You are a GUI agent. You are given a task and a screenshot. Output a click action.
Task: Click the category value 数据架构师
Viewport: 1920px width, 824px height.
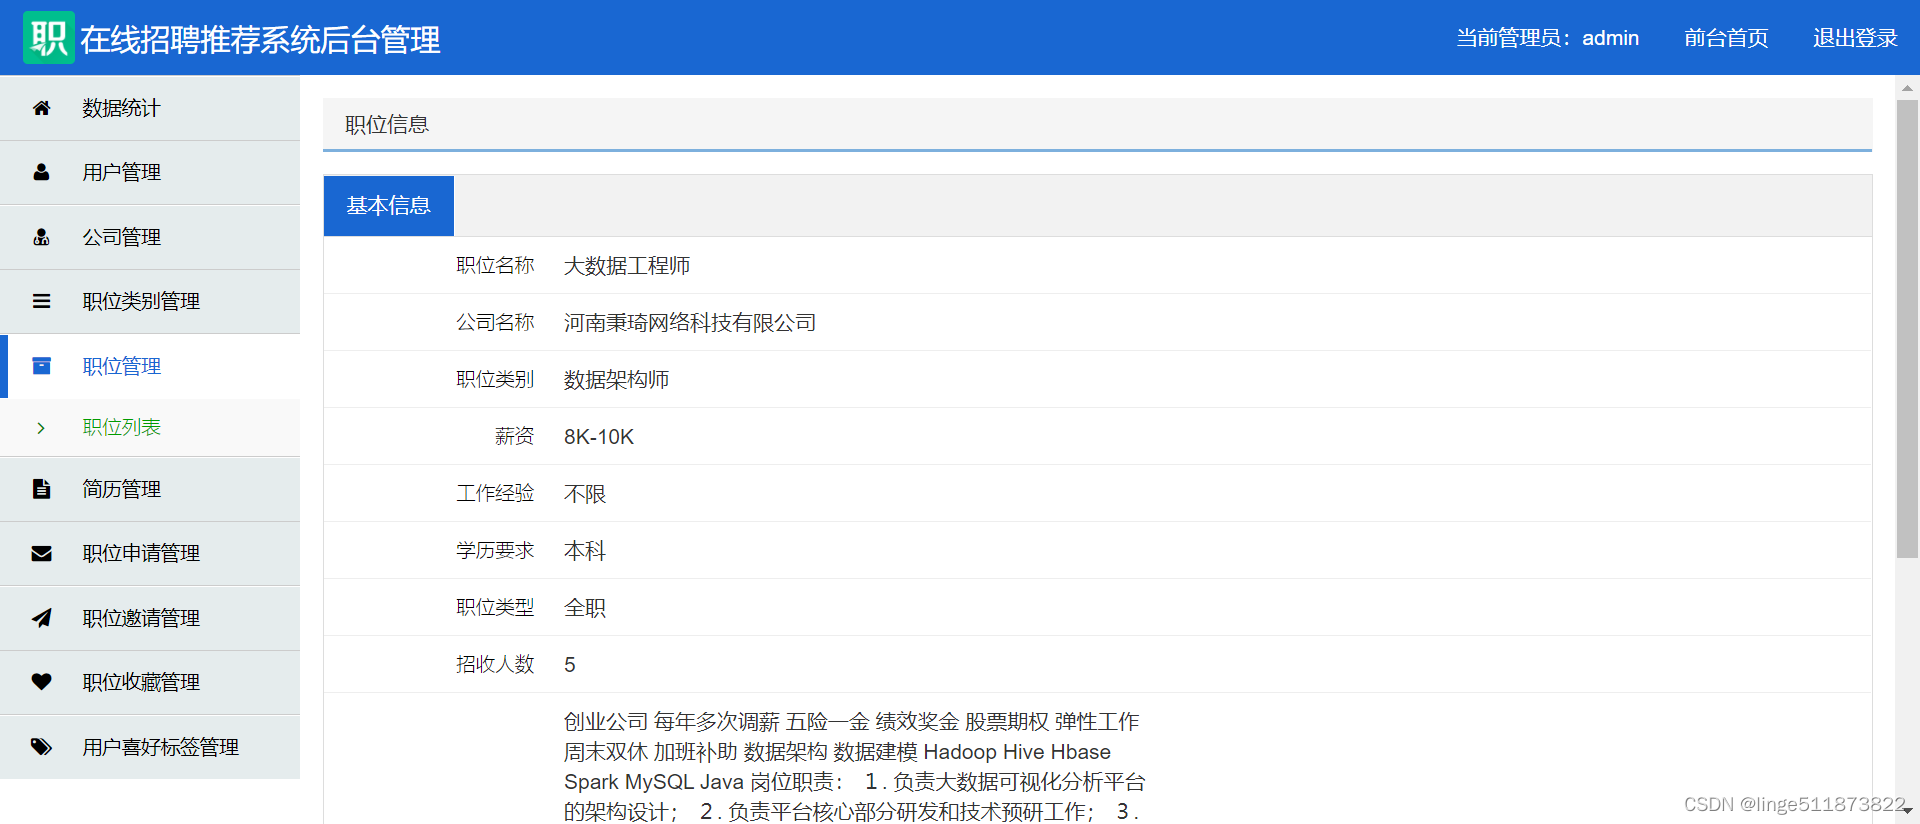tap(616, 380)
